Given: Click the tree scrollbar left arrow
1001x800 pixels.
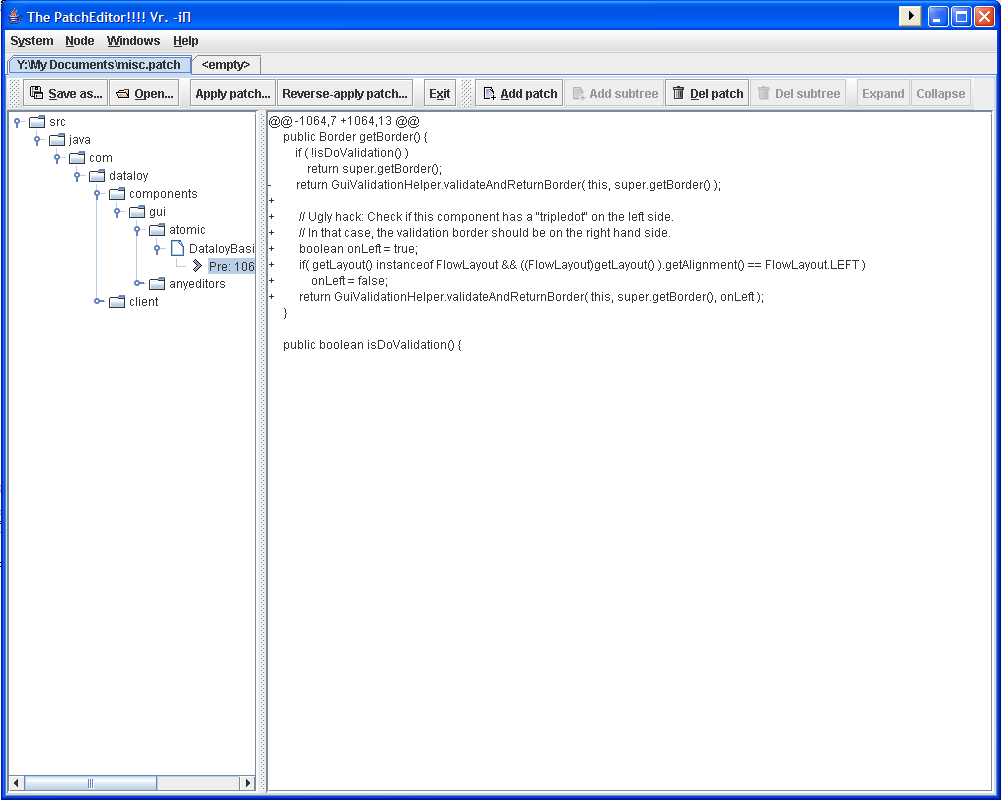Looking at the screenshot, I should 16,783.
